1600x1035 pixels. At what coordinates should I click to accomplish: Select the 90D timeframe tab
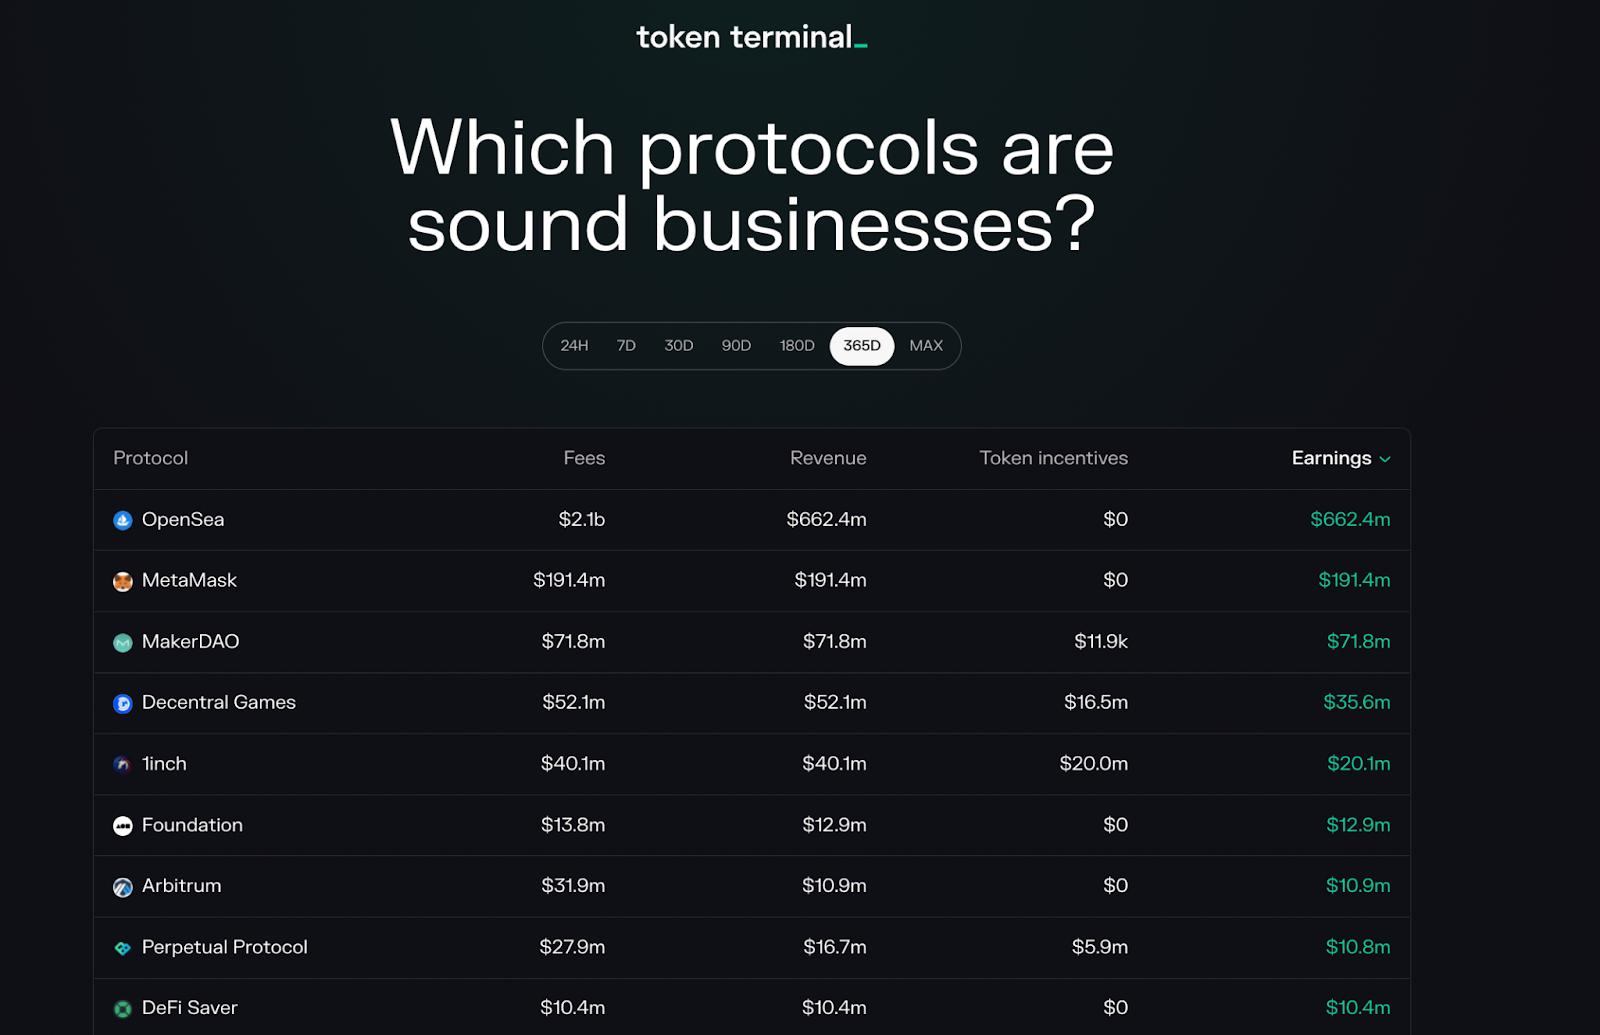[x=736, y=346]
